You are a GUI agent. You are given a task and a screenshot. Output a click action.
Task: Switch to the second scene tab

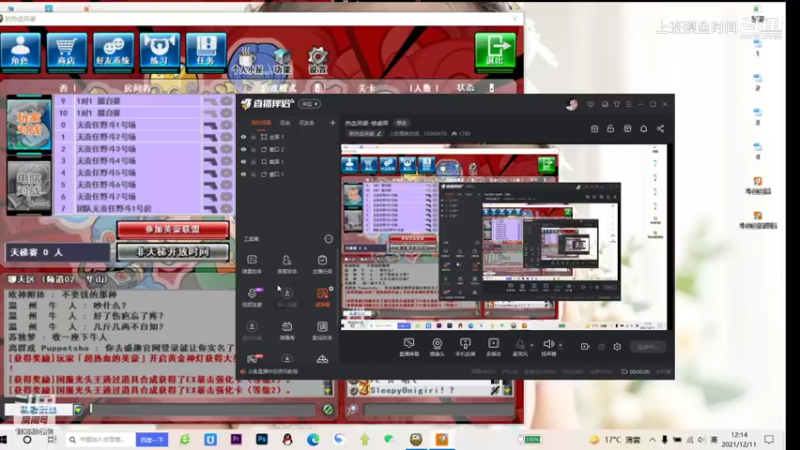point(285,123)
